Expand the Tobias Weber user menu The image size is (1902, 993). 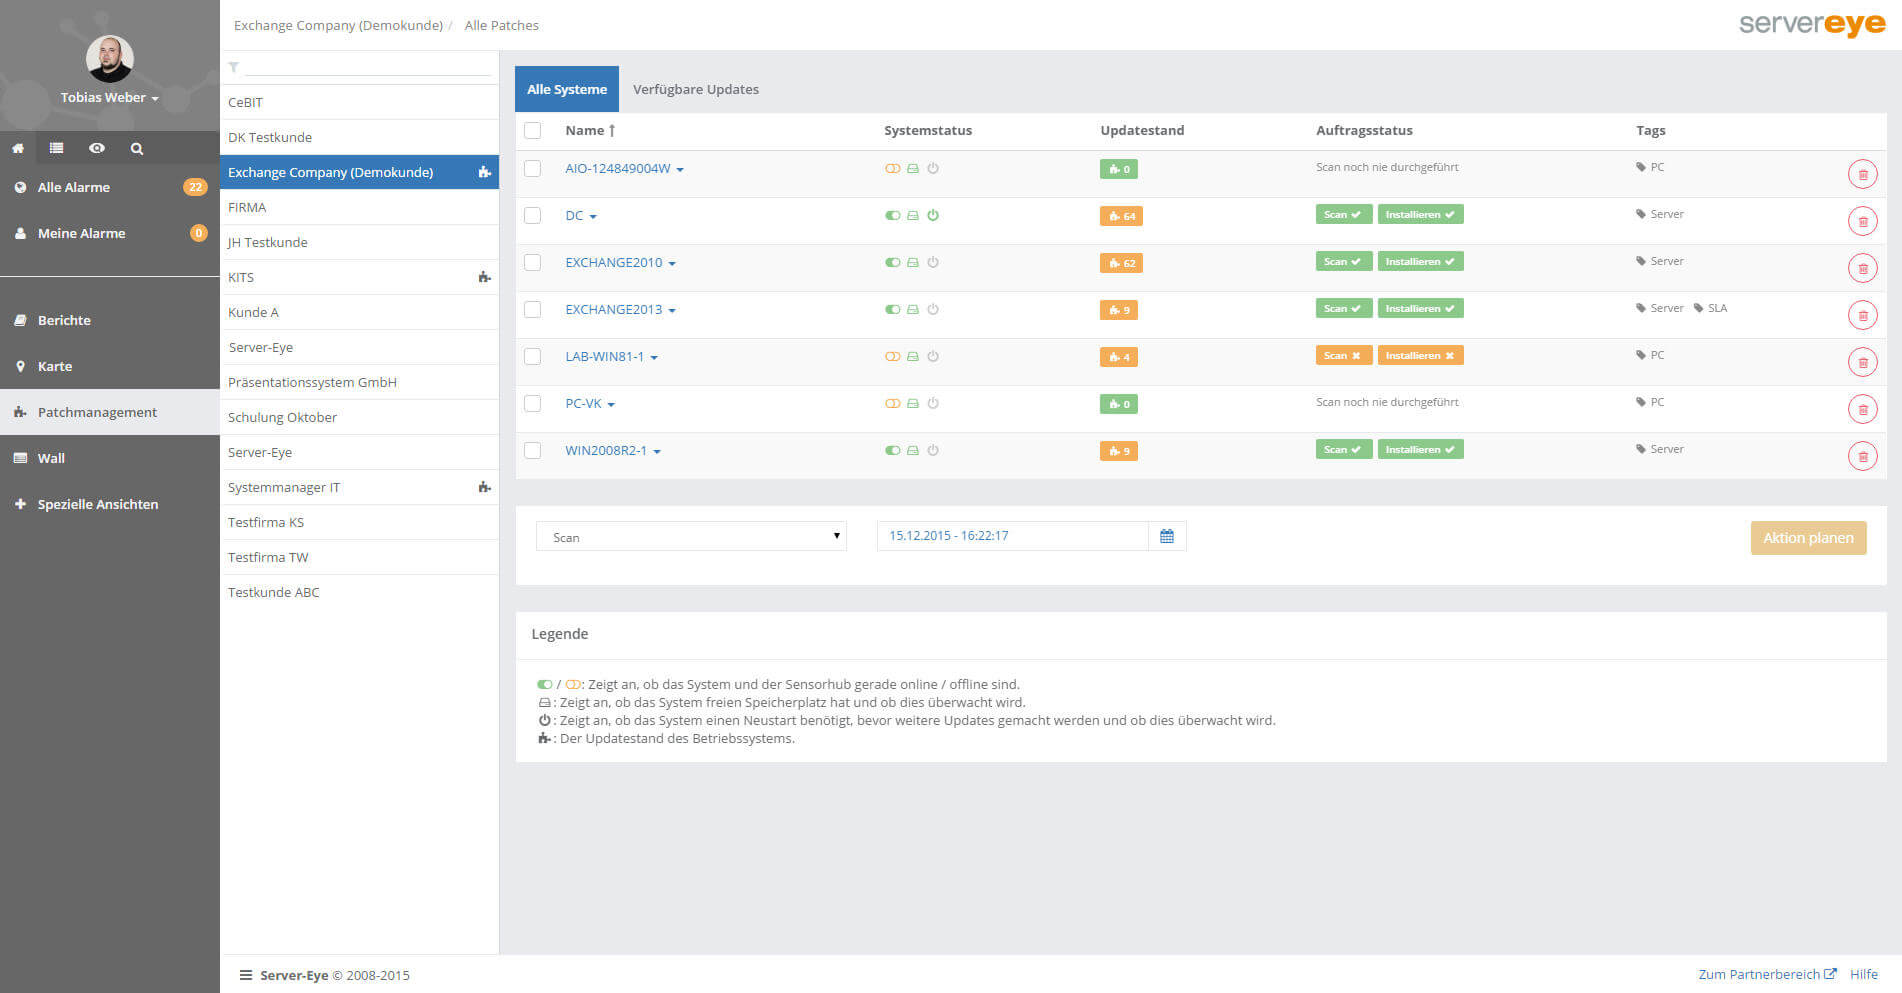109,97
